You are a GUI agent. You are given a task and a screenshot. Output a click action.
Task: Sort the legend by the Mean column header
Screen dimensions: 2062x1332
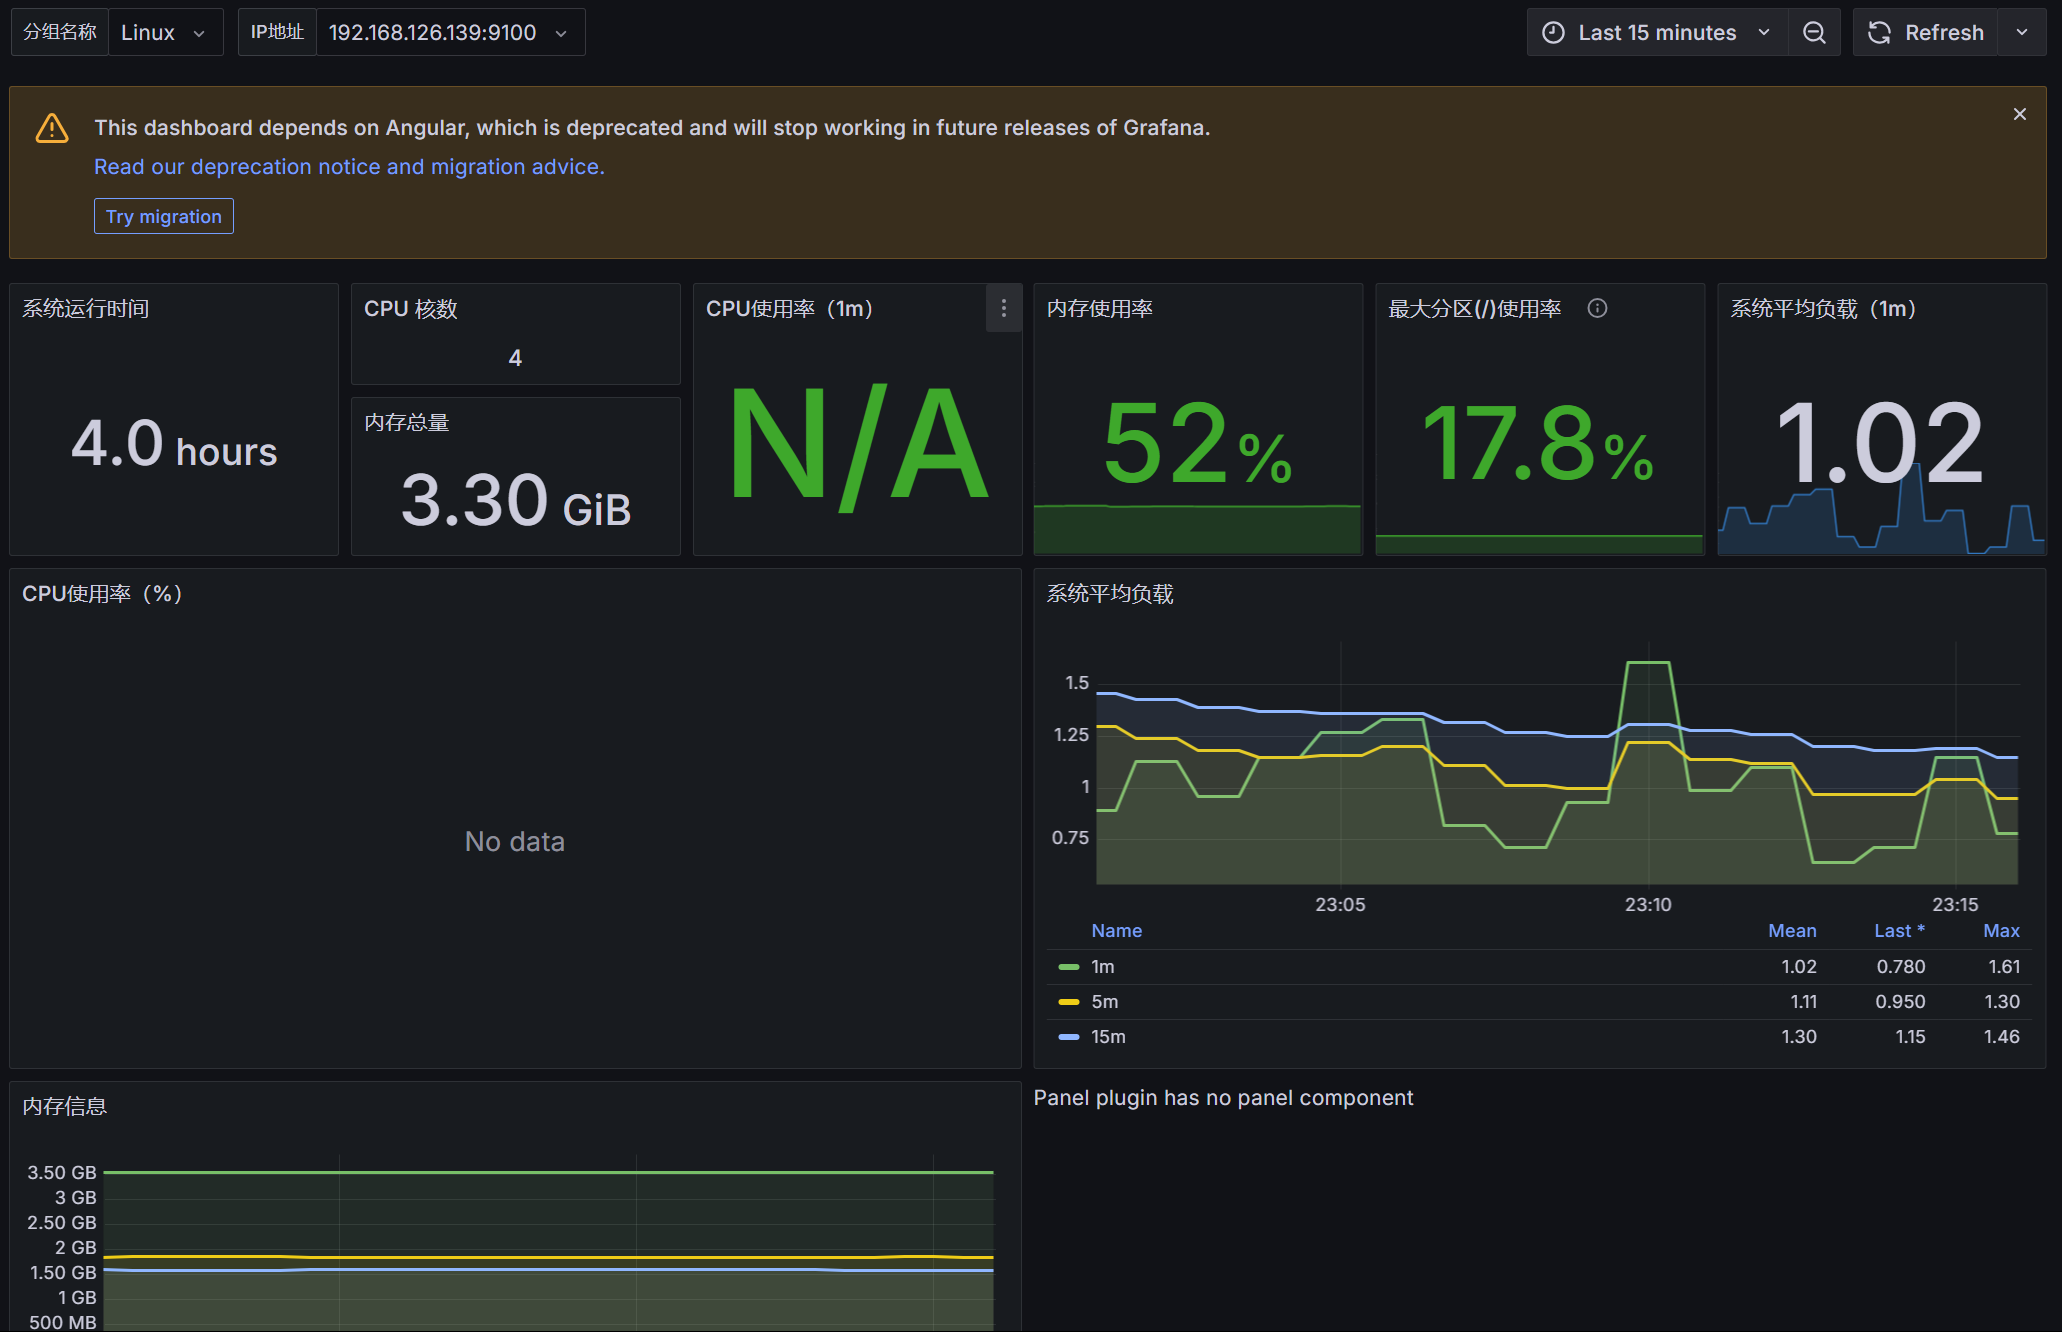point(1792,931)
